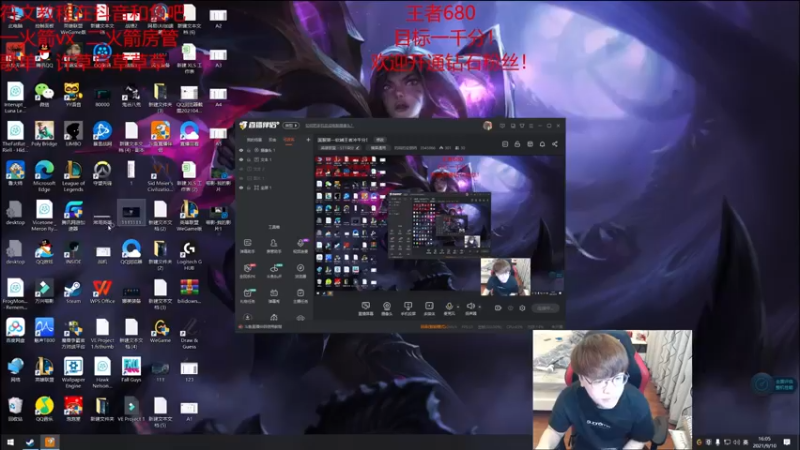This screenshot has width=800, height=450.
Task: Select webcam thumbnail inside preview canvas
Action: click(x=505, y=277)
